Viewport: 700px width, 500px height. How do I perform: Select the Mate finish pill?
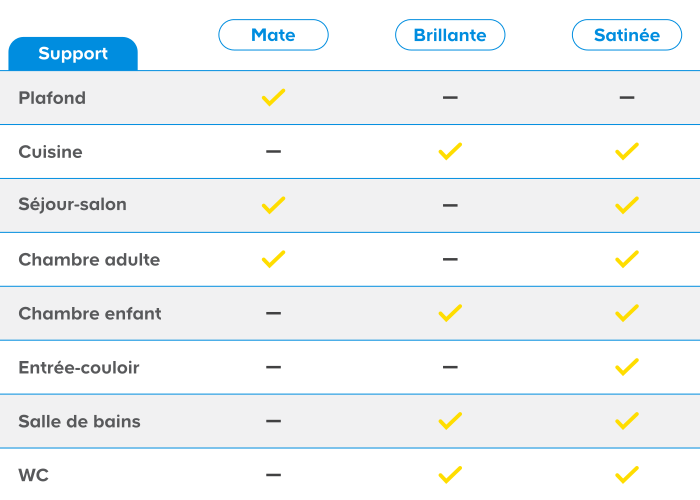point(273,35)
